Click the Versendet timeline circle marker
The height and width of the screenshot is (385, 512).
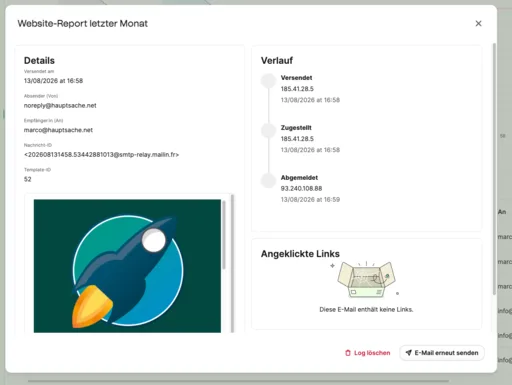tap(268, 81)
